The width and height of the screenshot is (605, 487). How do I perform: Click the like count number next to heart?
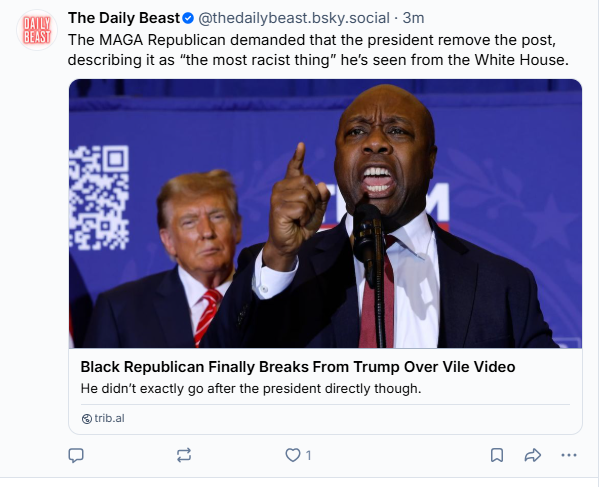click(x=308, y=456)
